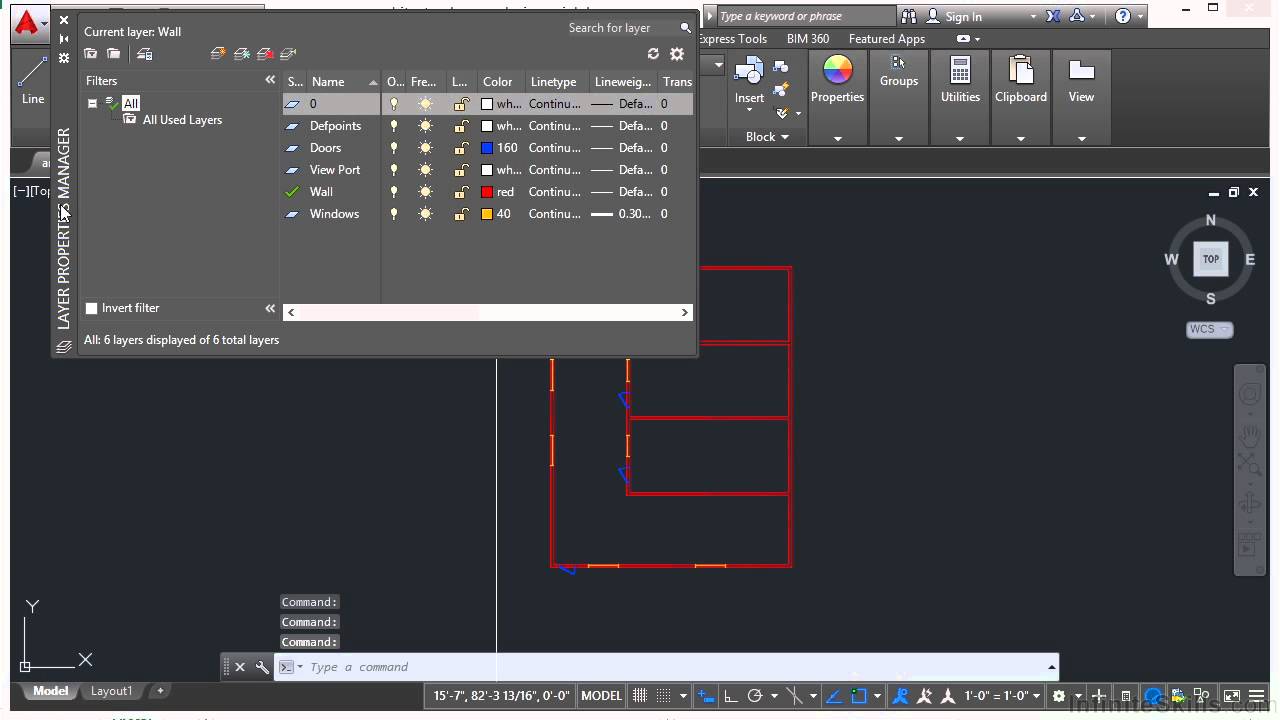Click New Layer VP Frozen icon
The width and height of the screenshot is (1280, 720).
(x=242, y=54)
